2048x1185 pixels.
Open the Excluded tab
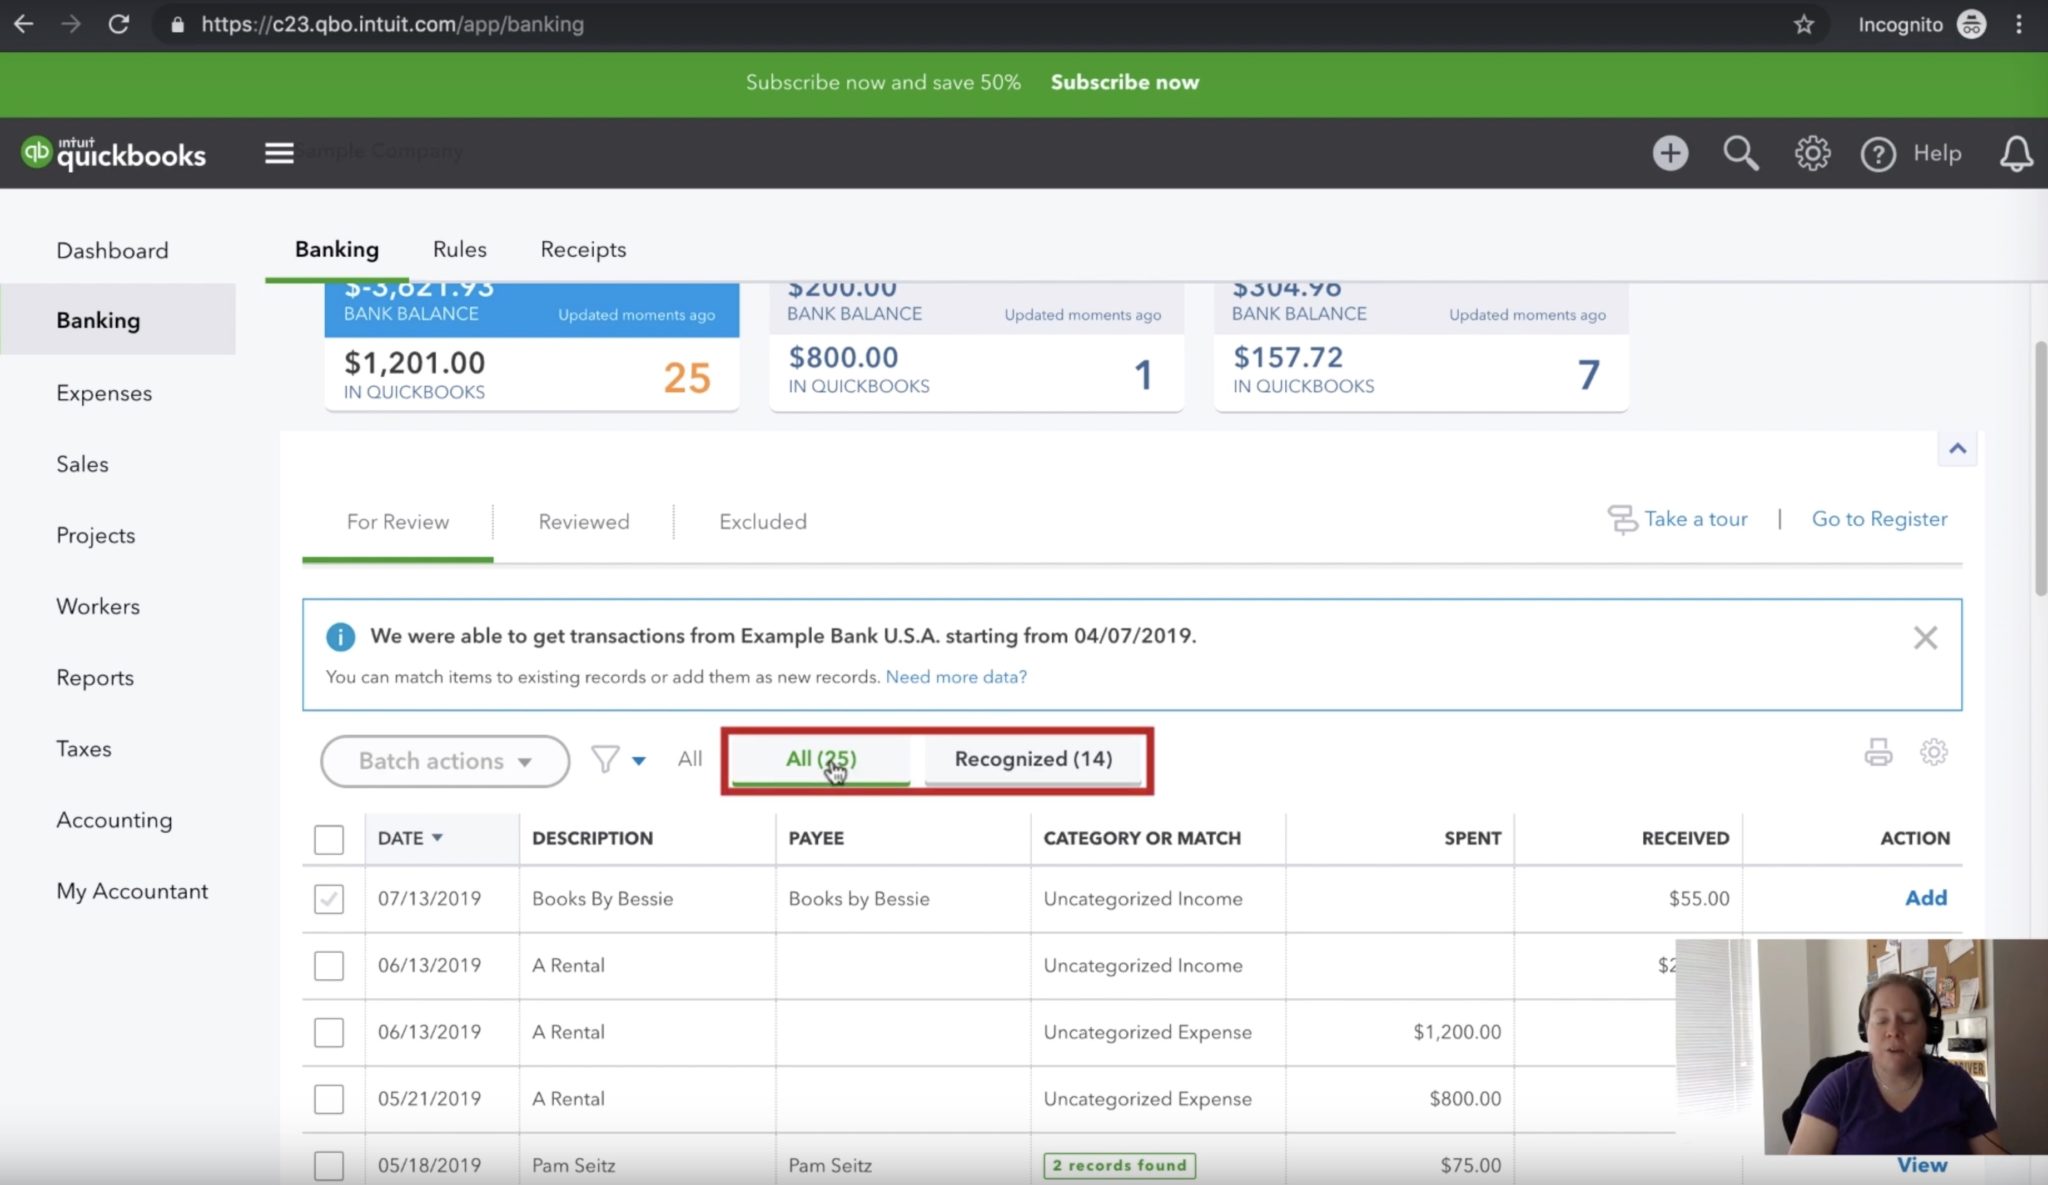pos(763,521)
